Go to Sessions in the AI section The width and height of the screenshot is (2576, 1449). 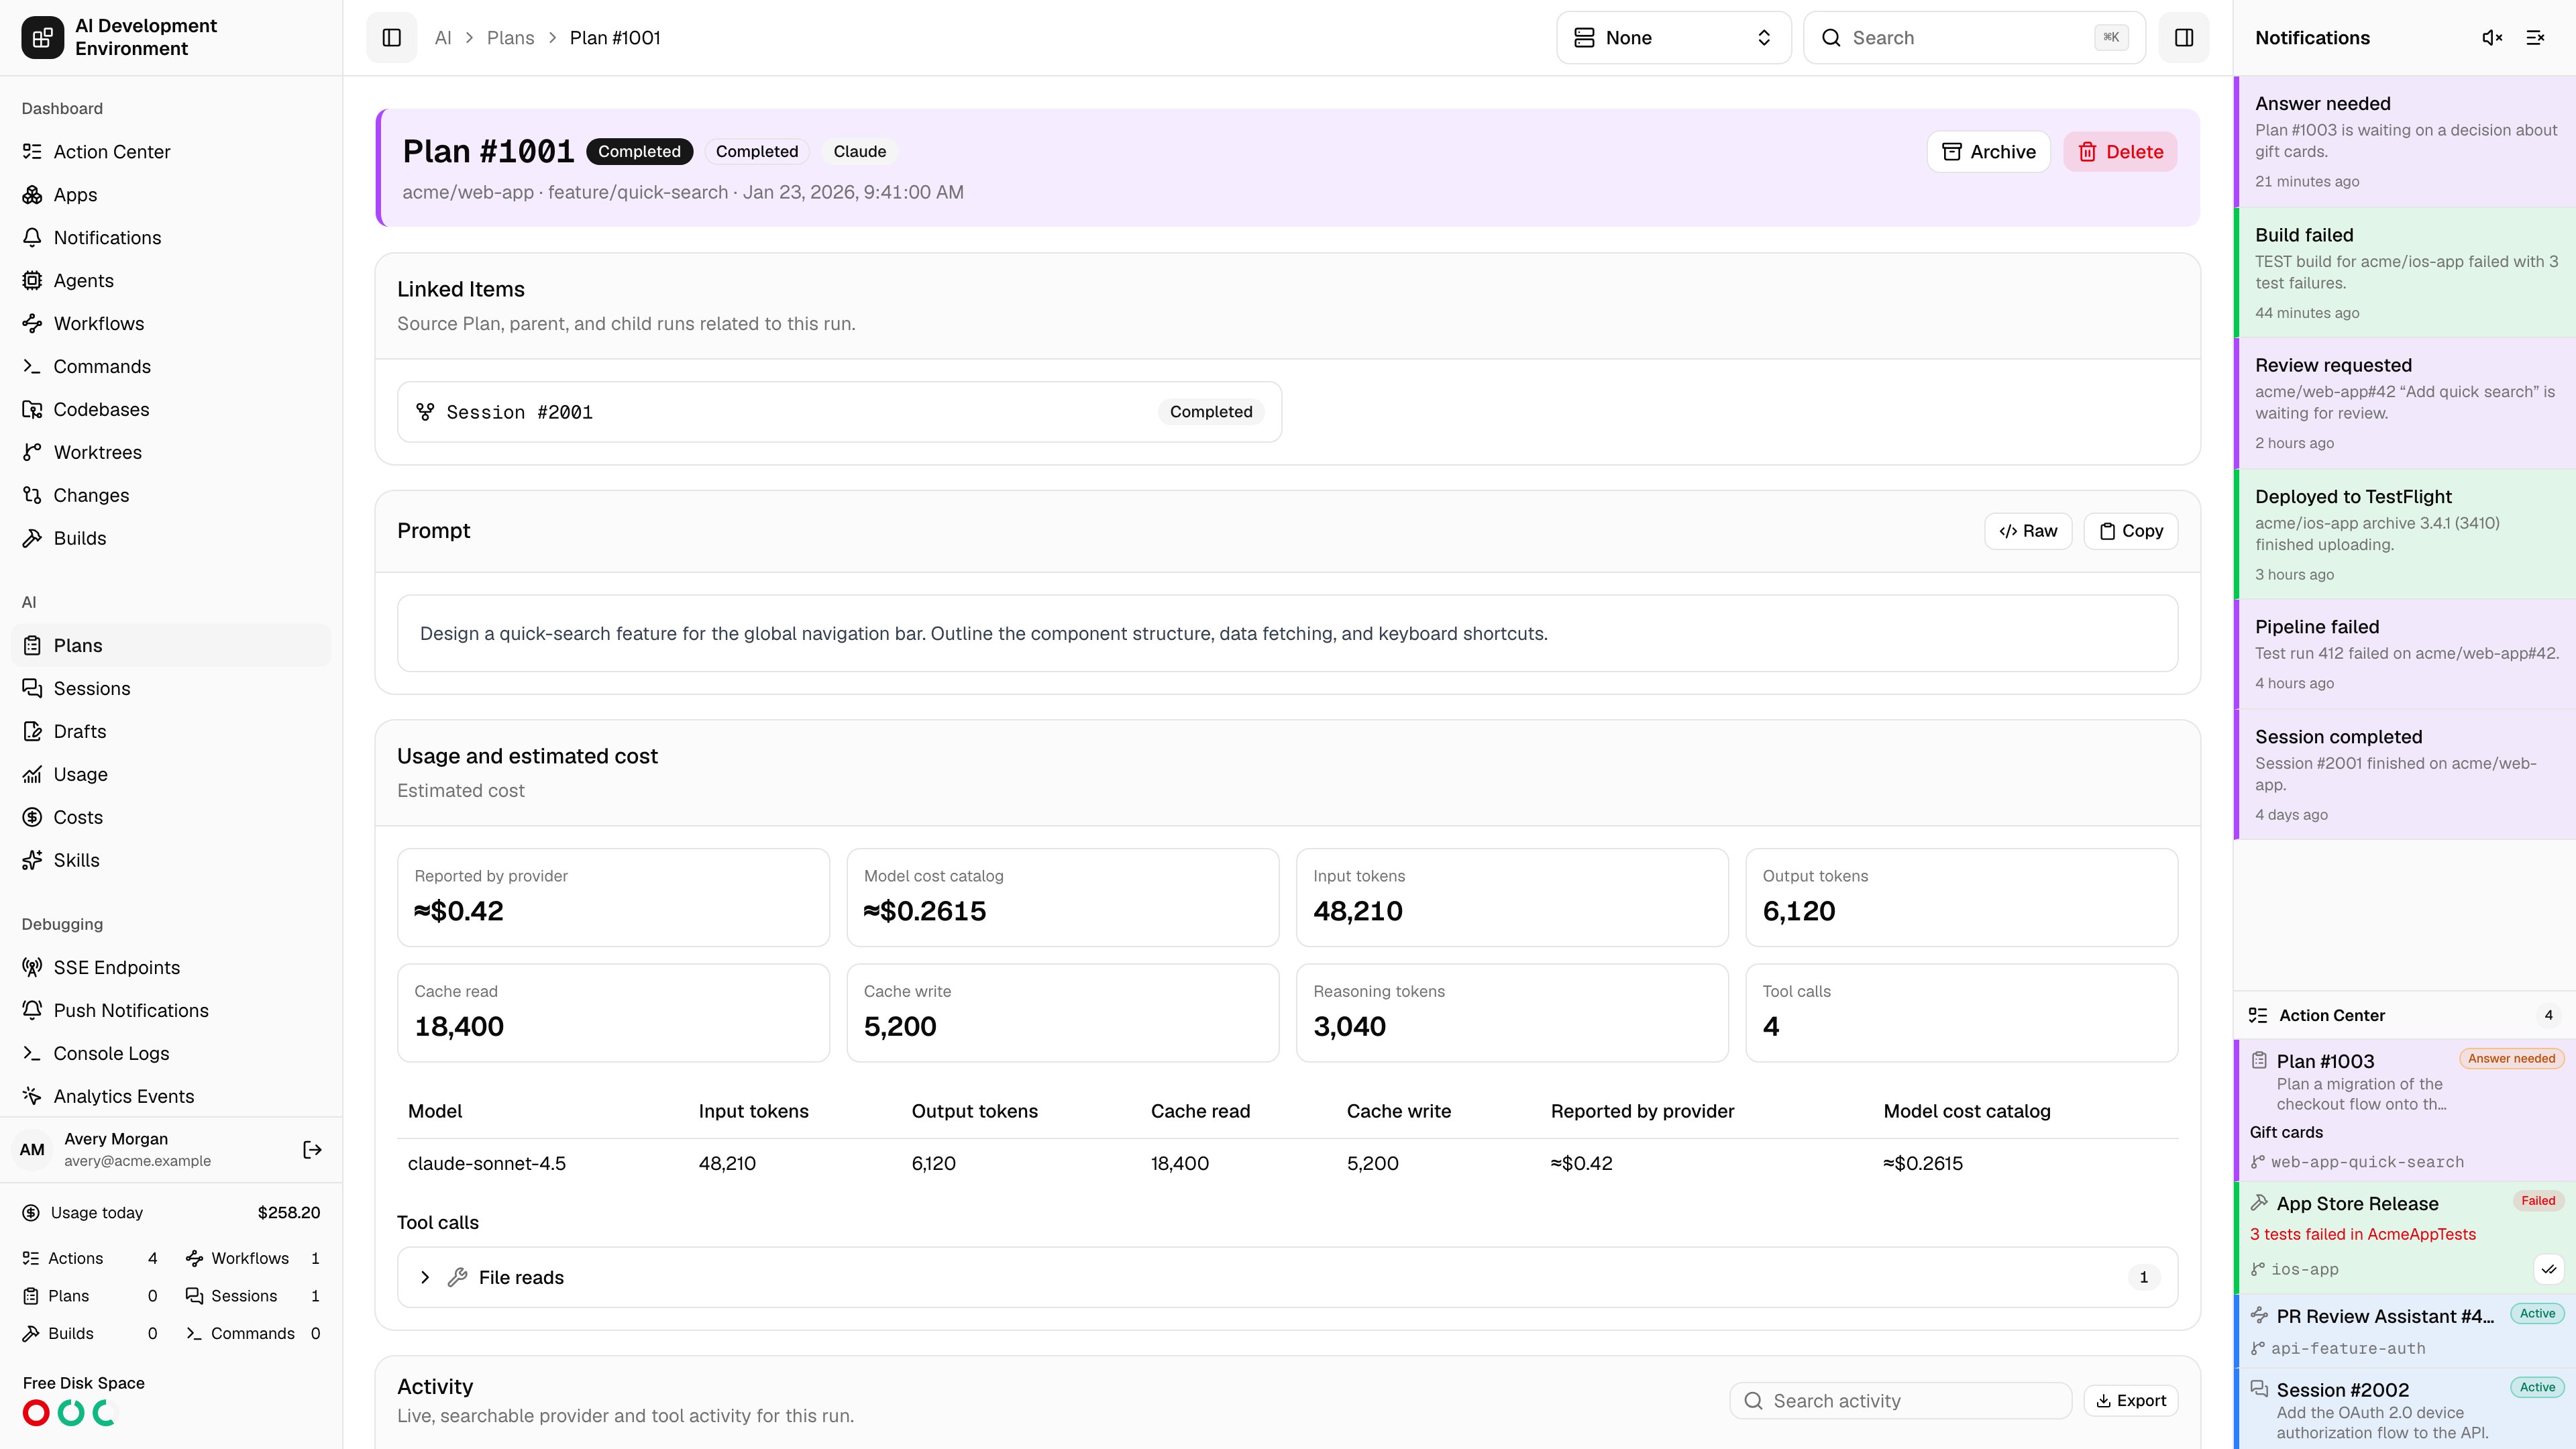click(171, 689)
